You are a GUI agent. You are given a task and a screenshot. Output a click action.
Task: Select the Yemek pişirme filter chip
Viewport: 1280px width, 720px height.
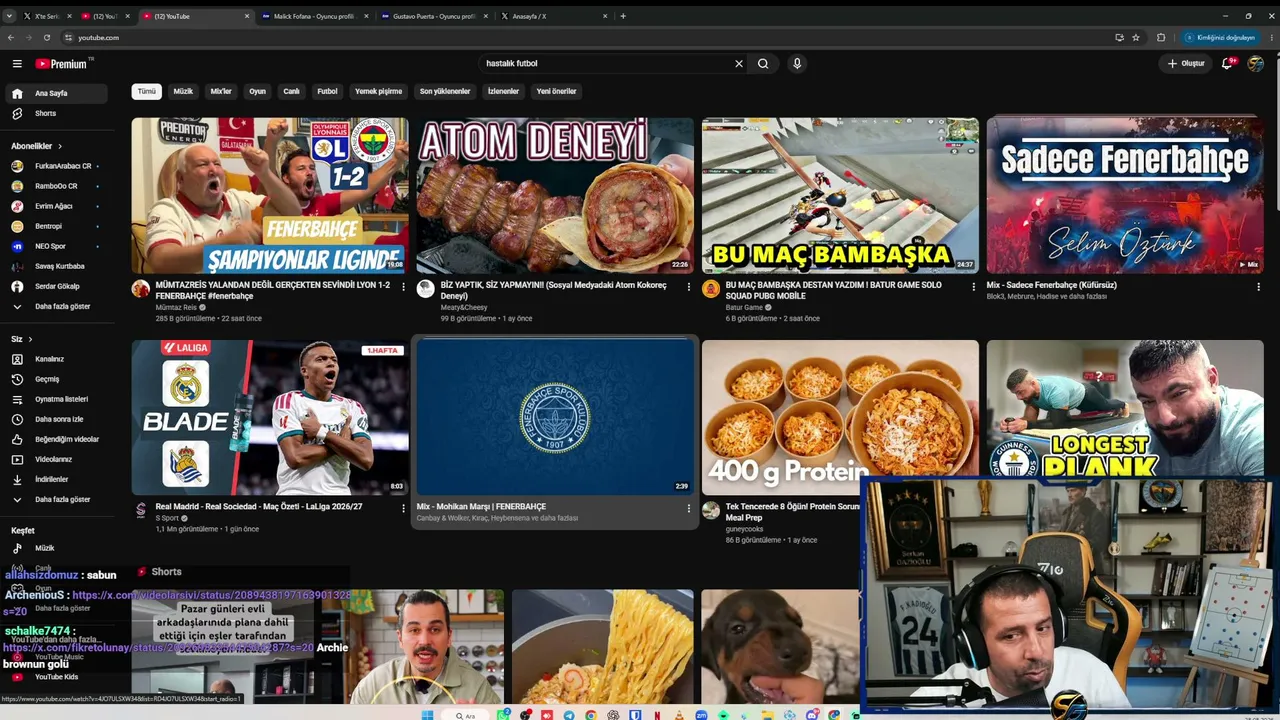379,91
